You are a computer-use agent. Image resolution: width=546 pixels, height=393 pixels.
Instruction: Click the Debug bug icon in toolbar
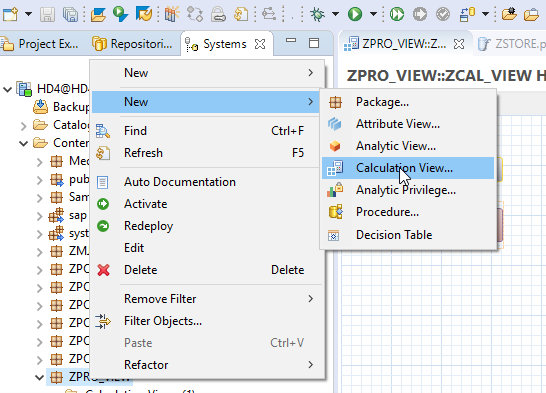click(317, 14)
